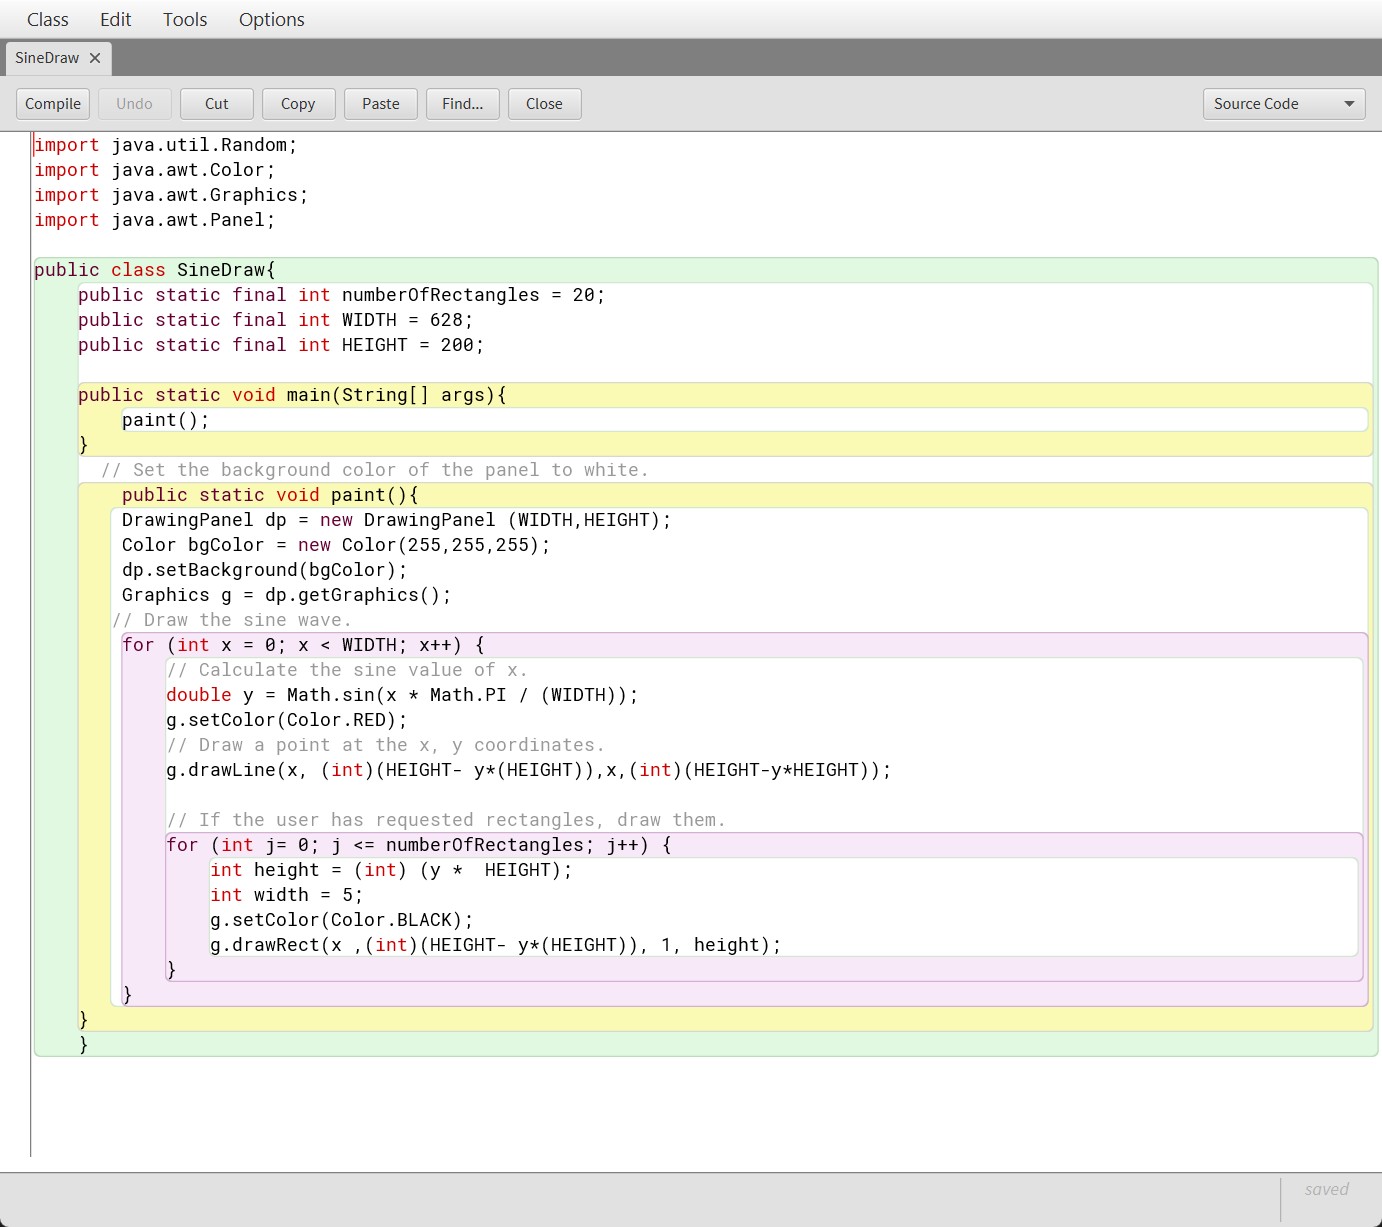1382x1227 pixels.
Task: Open the Tools menu
Action: tap(185, 20)
